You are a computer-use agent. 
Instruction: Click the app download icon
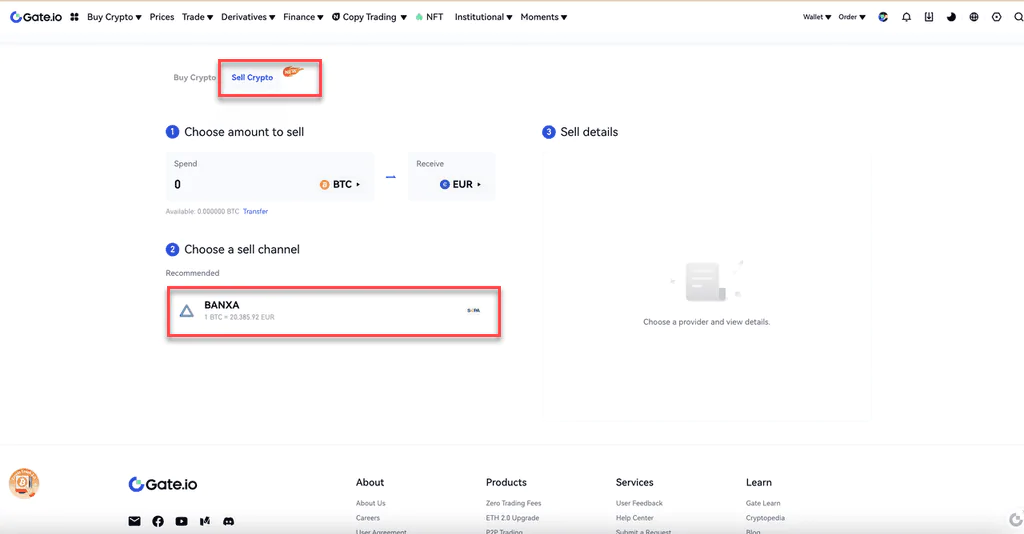(929, 17)
